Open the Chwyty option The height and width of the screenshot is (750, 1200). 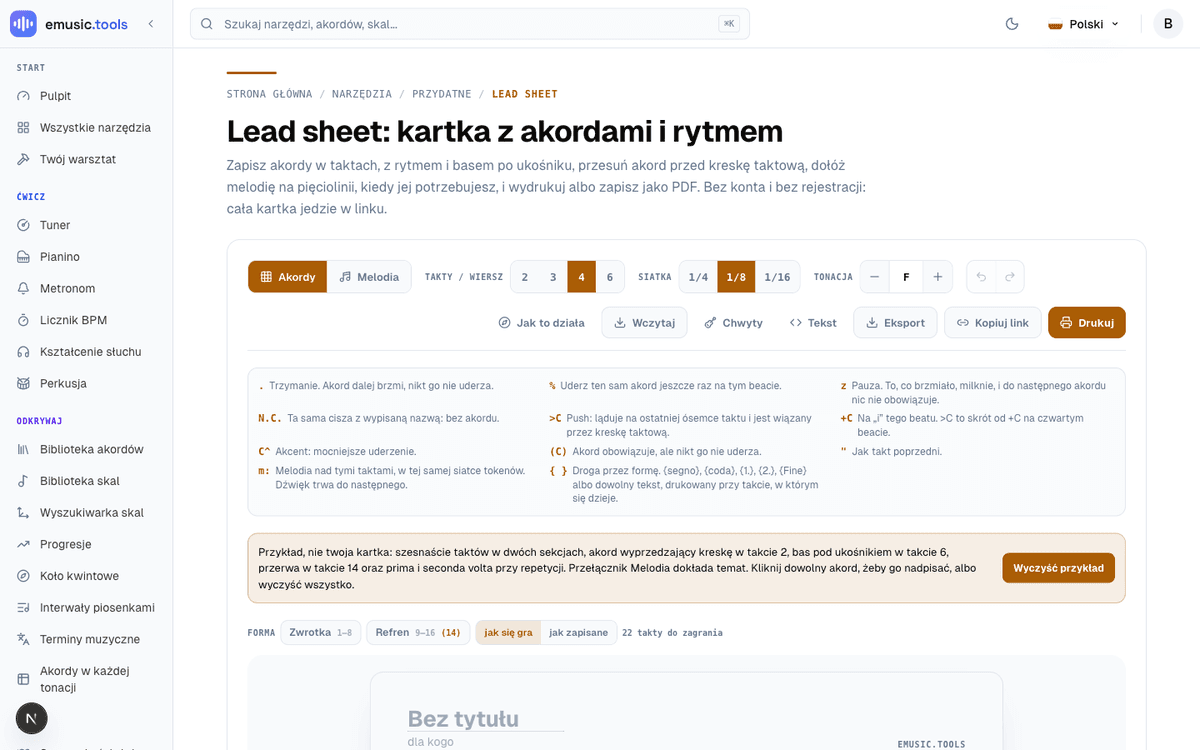tap(733, 323)
